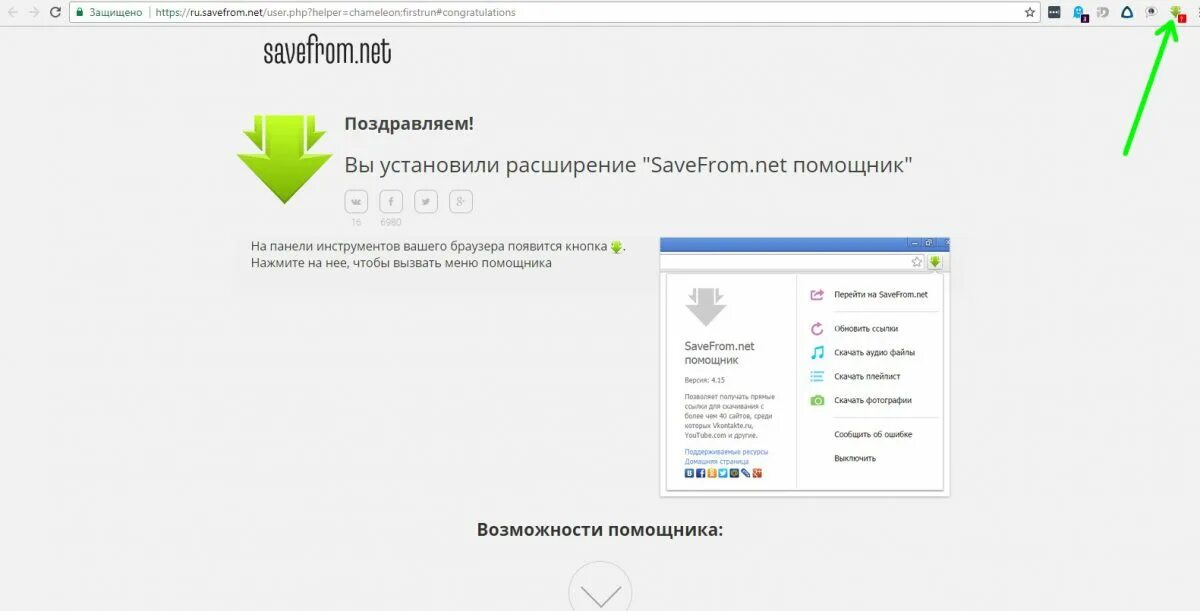Image resolution: width=1200 pixels, height=611 pixels.
Task: Share the page on Google Plus
Action: tap(461, 201)
